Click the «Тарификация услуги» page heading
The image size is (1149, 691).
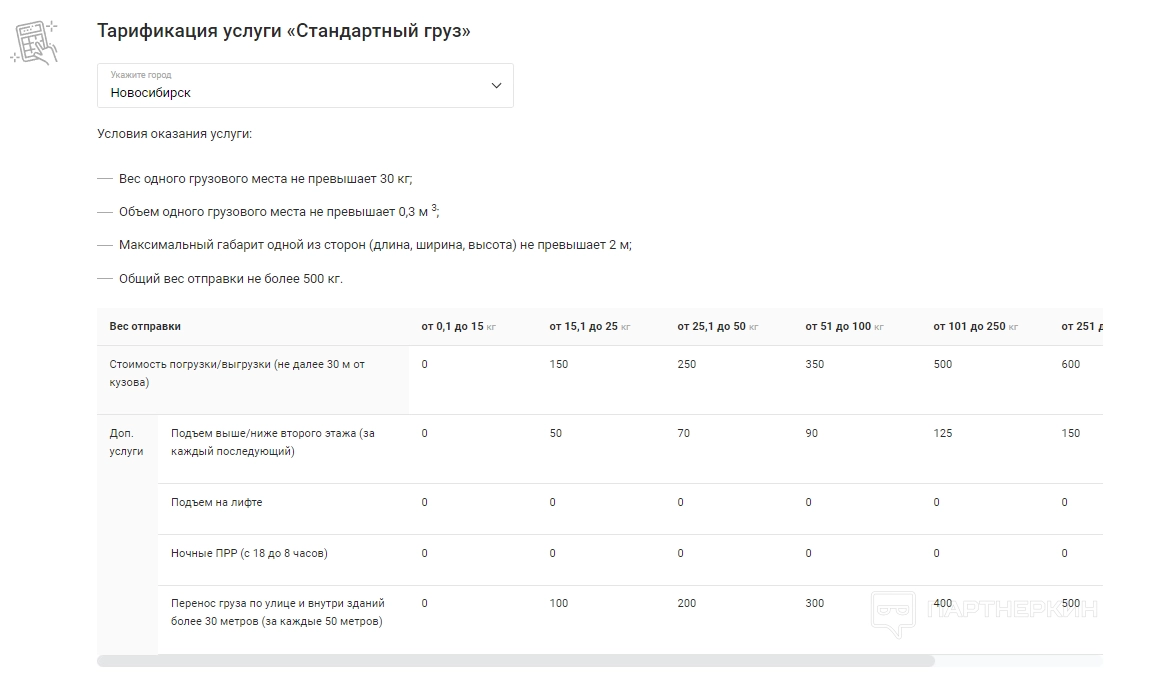coord(283,31)
